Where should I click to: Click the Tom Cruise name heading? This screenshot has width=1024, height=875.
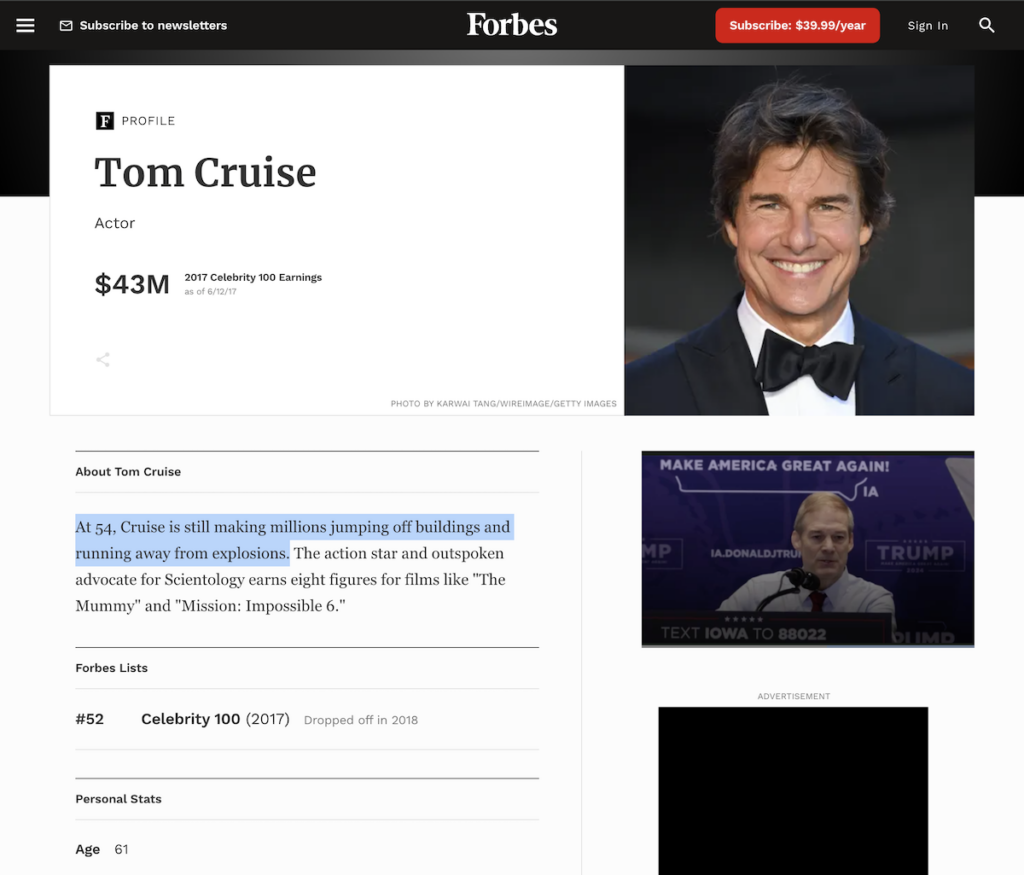(x=205, y=172)
